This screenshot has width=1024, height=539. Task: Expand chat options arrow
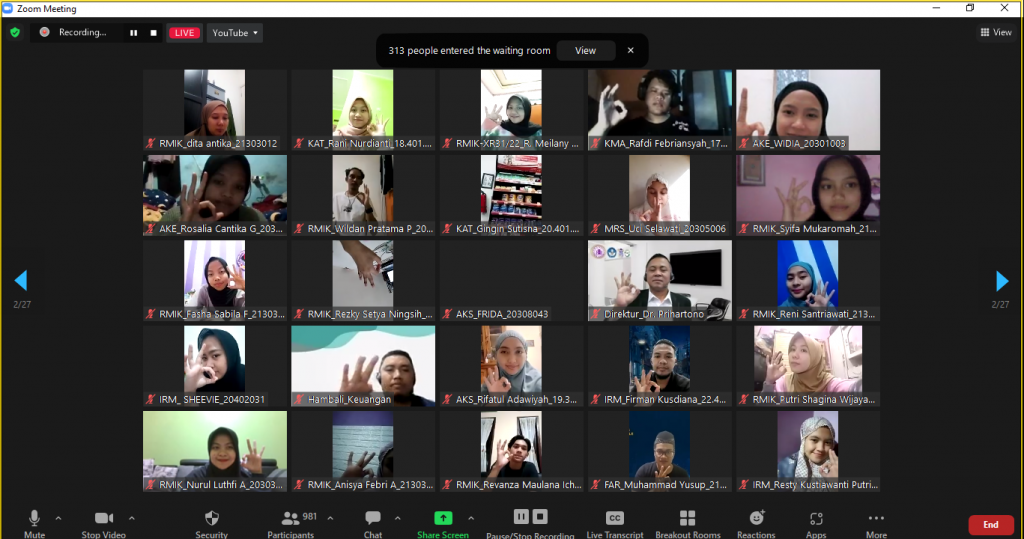tap(397, 518)
